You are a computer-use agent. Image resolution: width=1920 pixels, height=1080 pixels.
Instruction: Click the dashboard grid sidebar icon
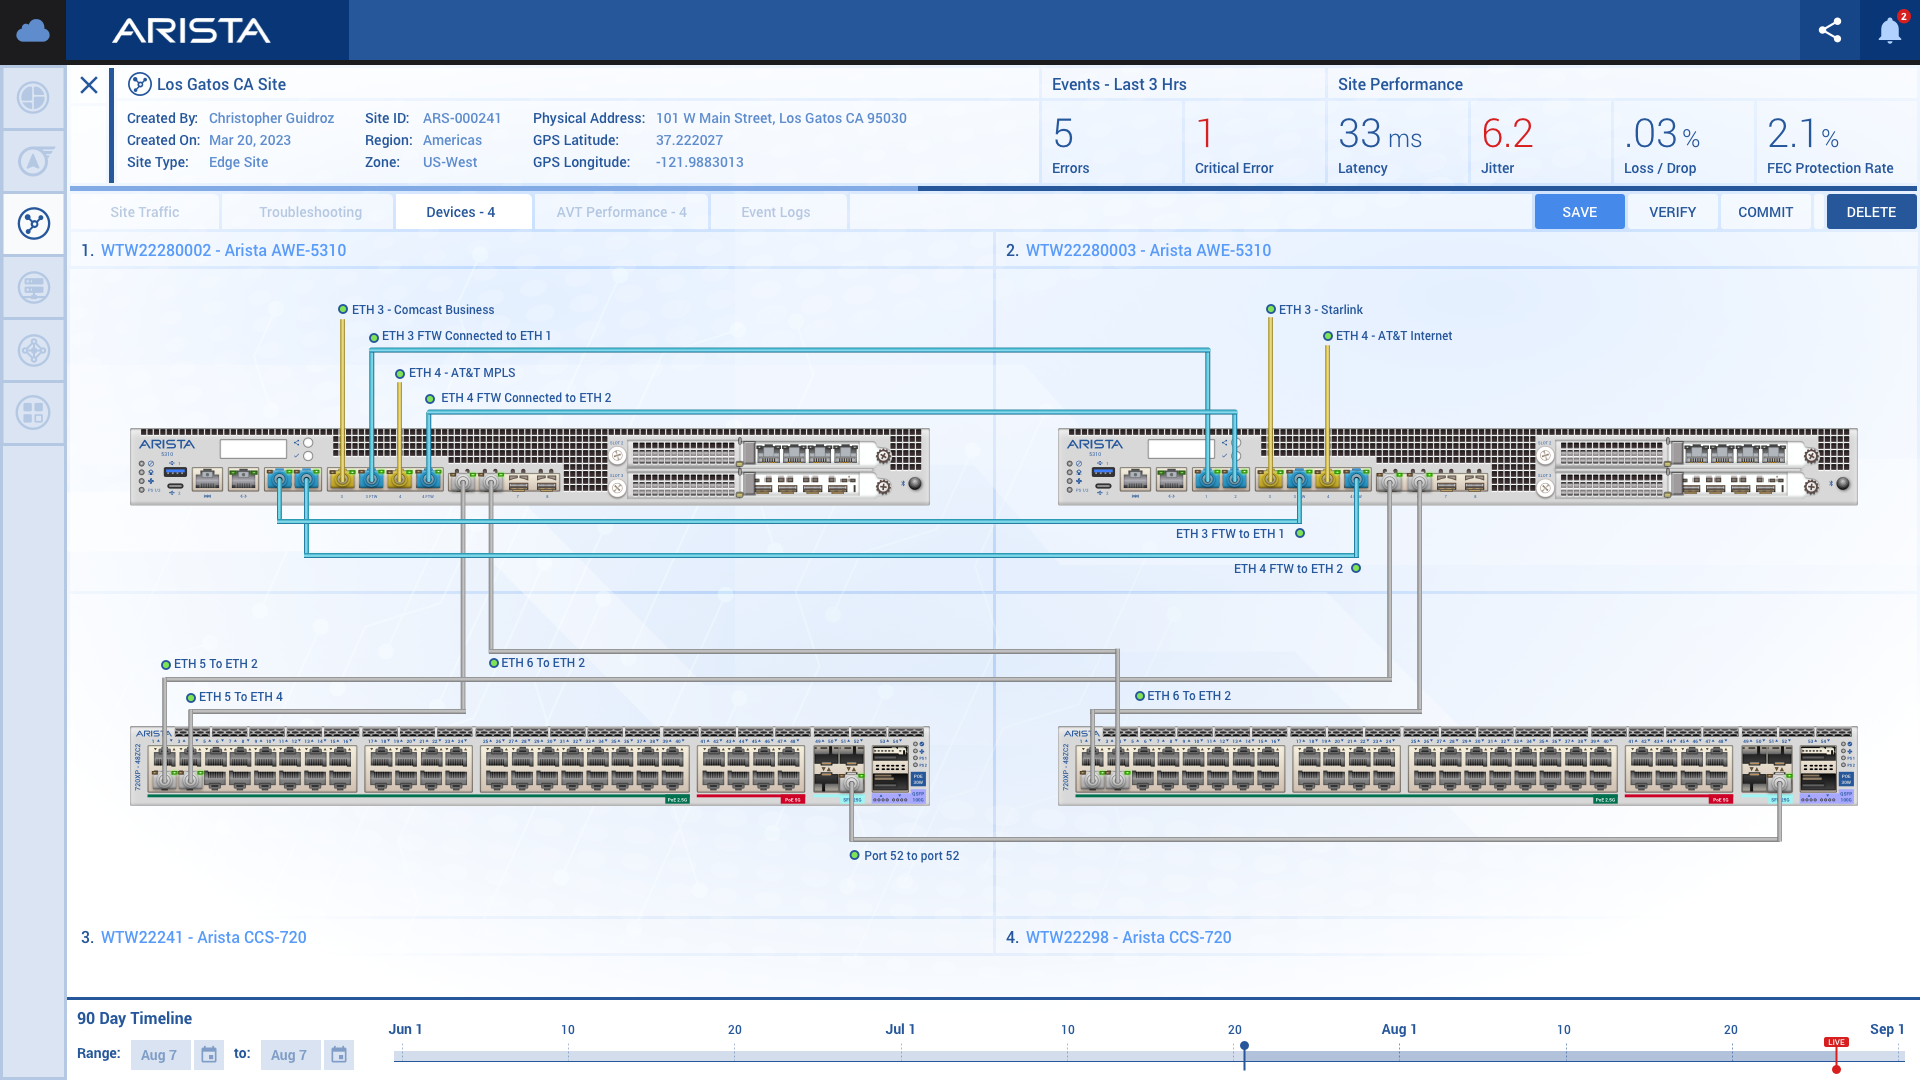tap(33, 412)
